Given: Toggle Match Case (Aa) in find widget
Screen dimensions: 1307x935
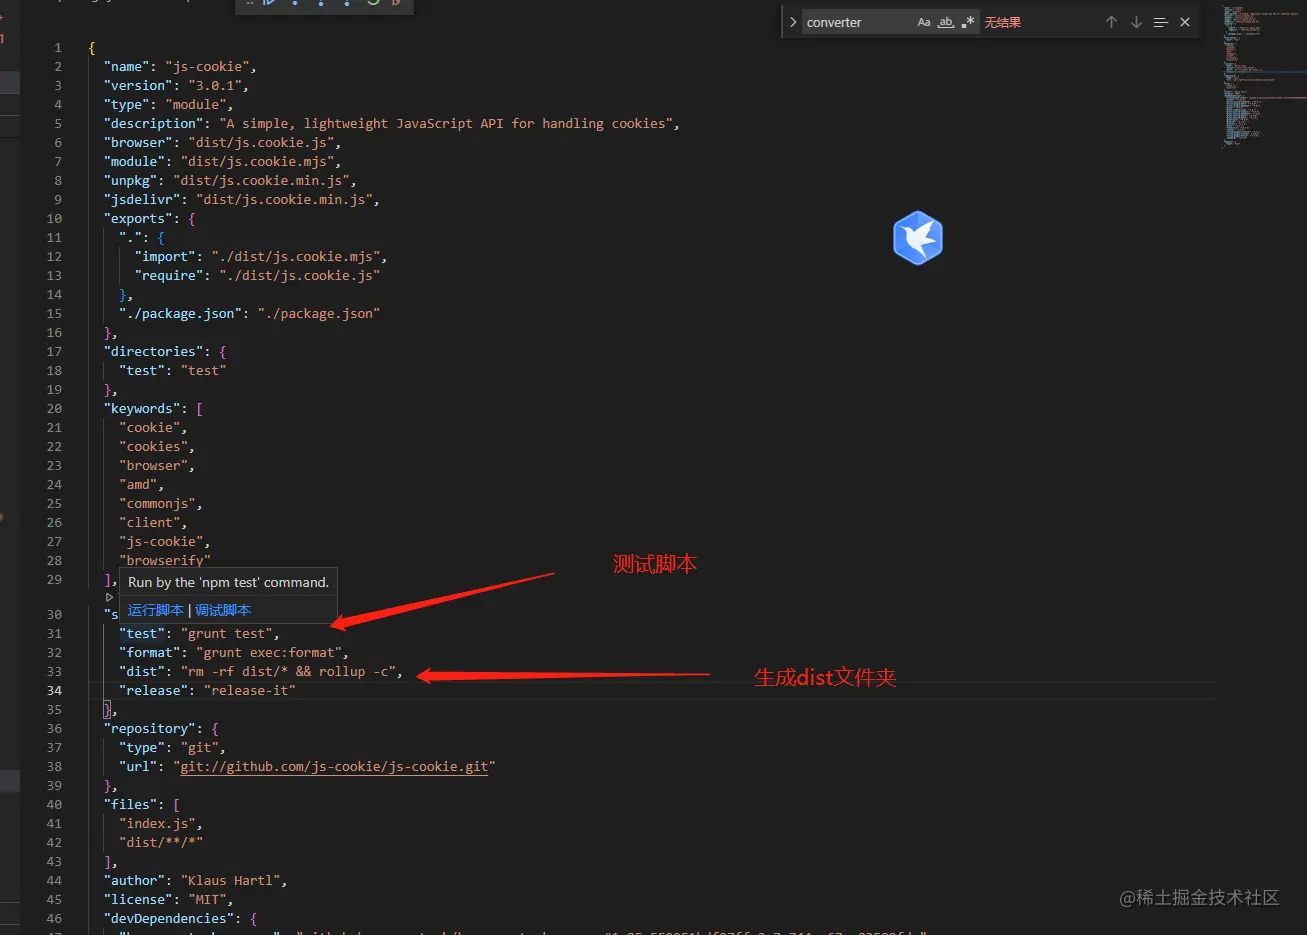Looking at the screenshot, I should pos(924,22).
